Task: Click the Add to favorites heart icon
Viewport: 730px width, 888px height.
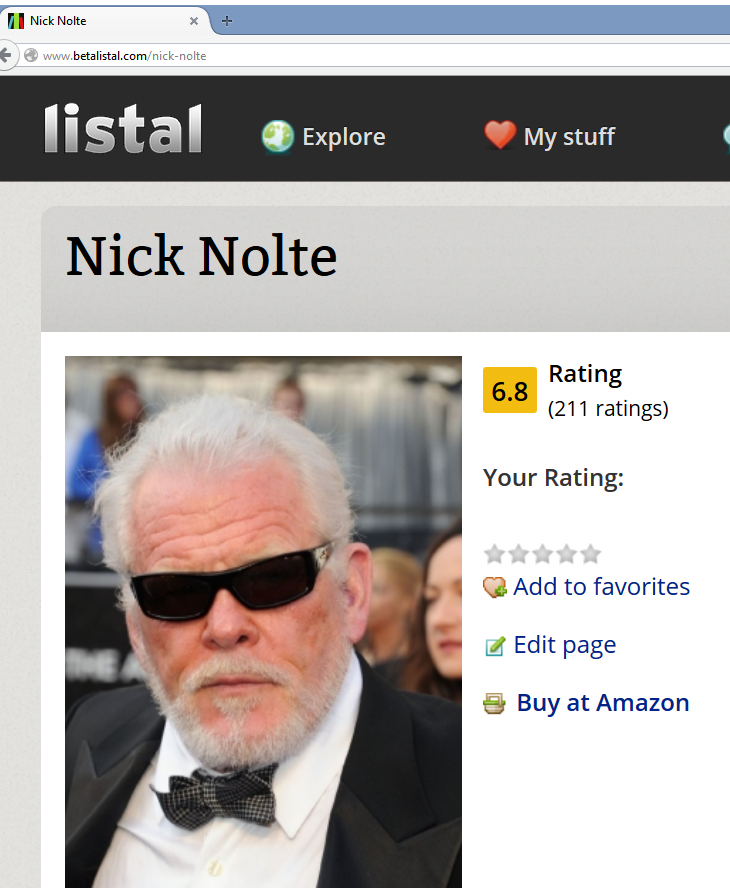Action: pyautogui.click(x=494, y=587)
